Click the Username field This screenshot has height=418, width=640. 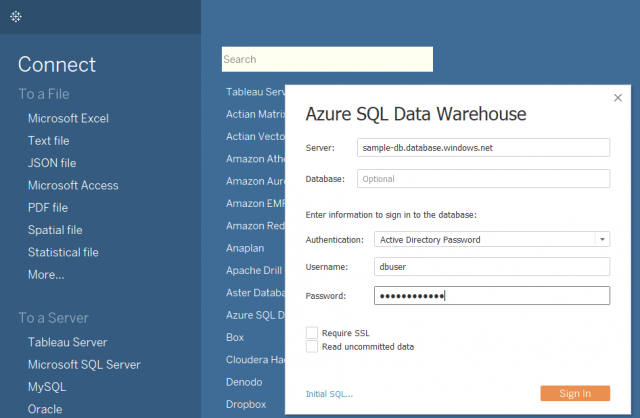click(x=492, y=267)
